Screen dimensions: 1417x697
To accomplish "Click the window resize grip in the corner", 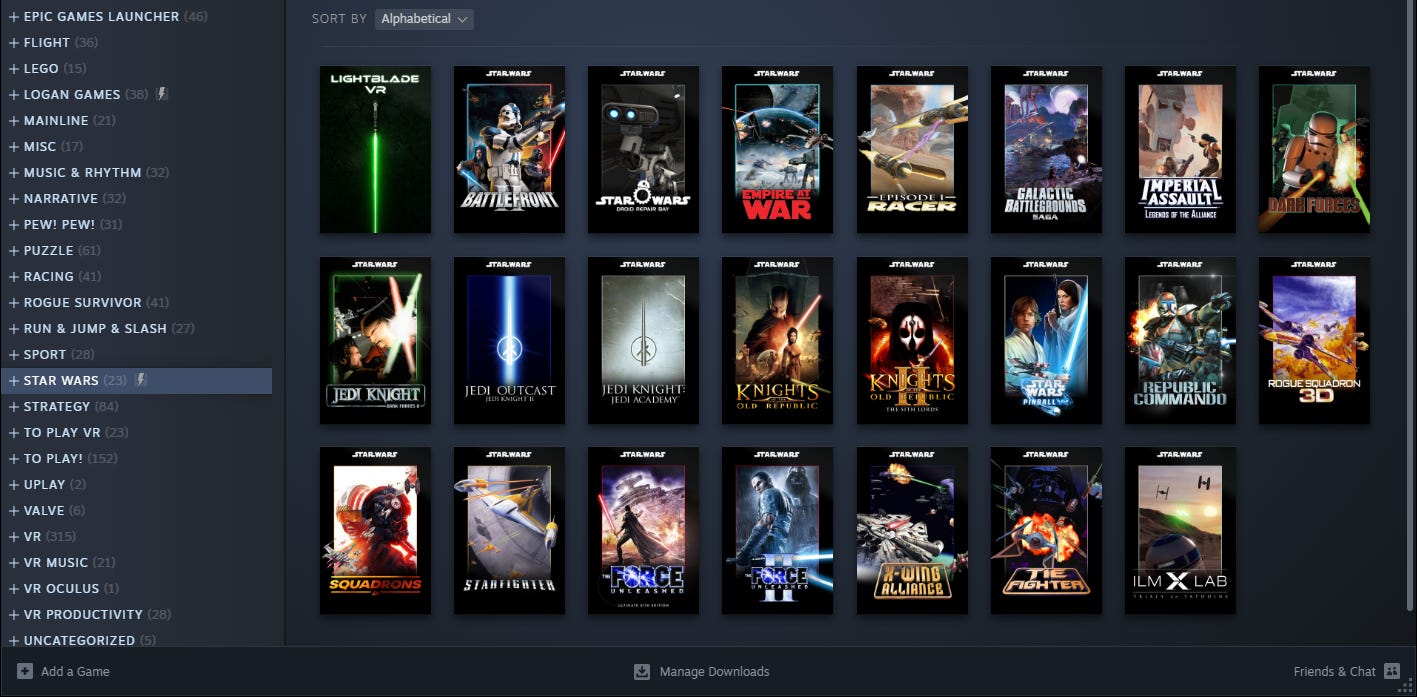I will [x=1407, y=687].
